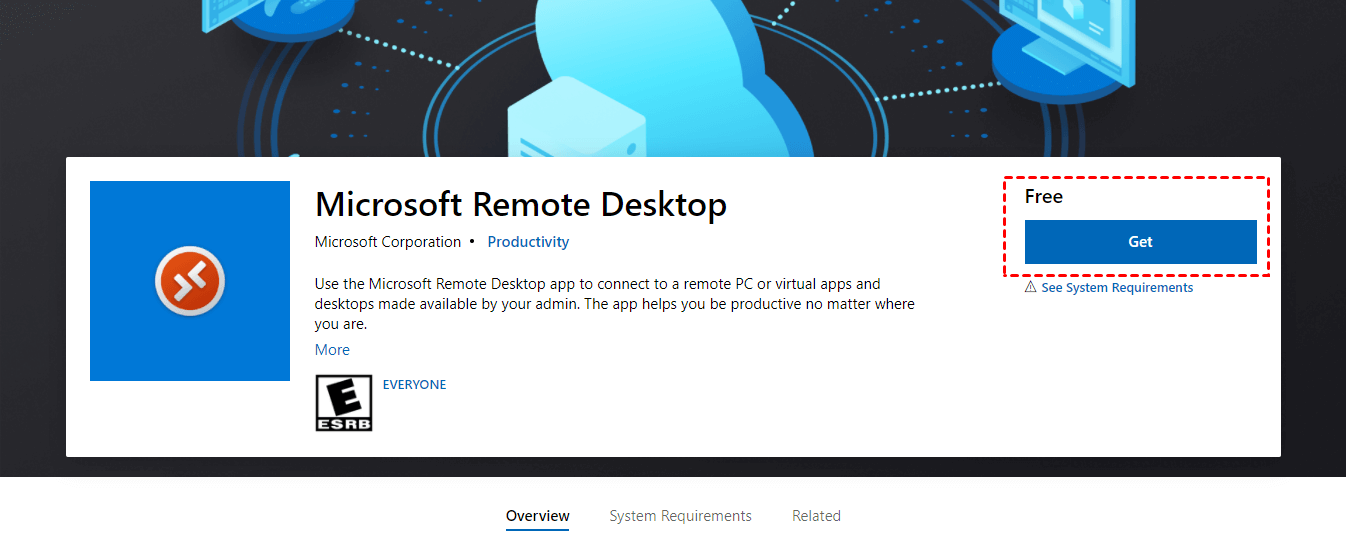The width and height of the screenshot is (1346, 543).
Task: Open the See System Requirements link
Action: (1117, 288)
